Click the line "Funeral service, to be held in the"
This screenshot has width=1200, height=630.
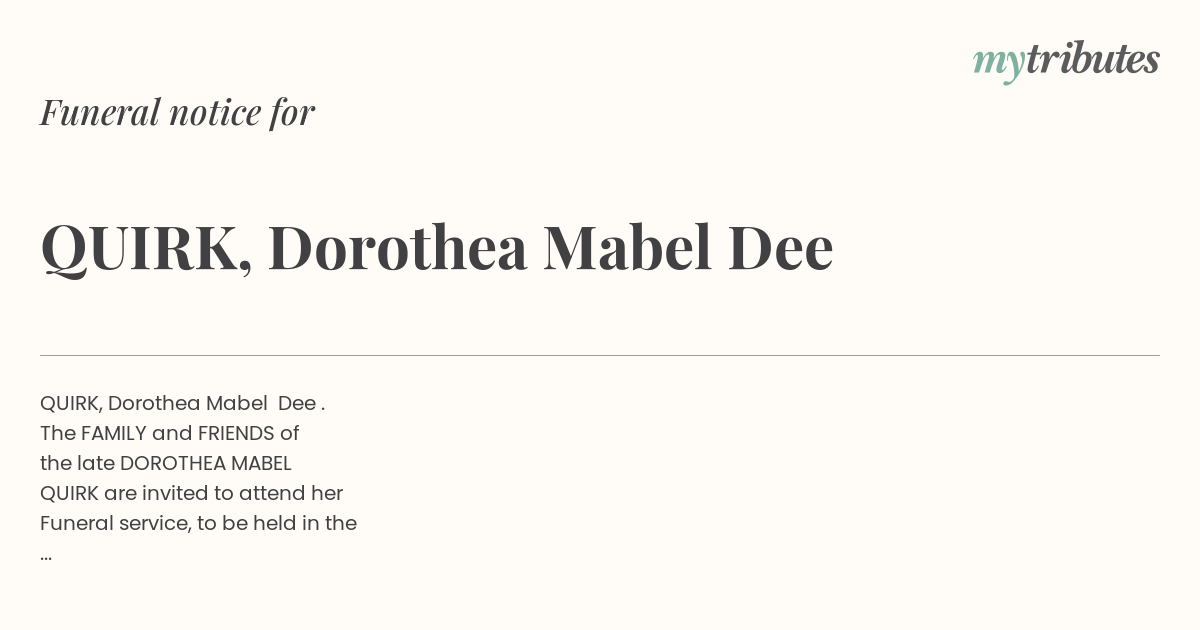tap(198, 523)
